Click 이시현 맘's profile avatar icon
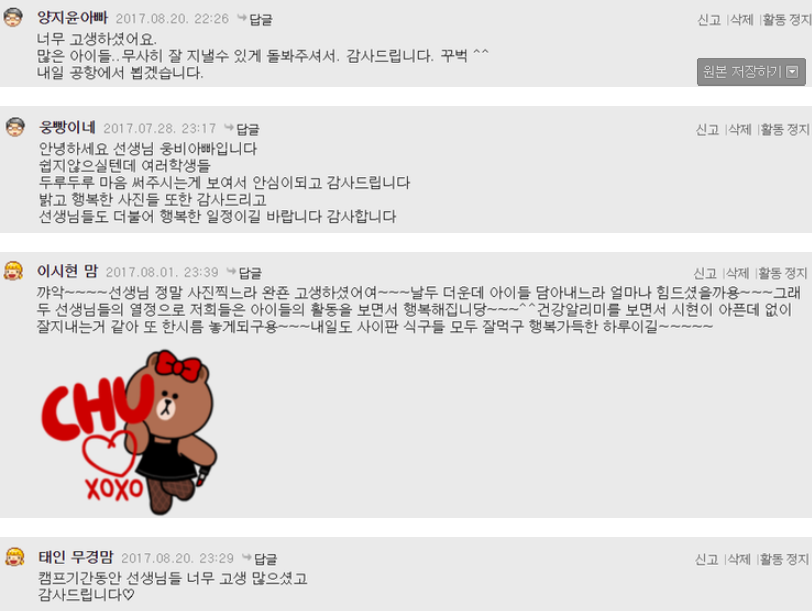Image resolution: width=812 pixels, height=612 pixels. click(13, 271)
